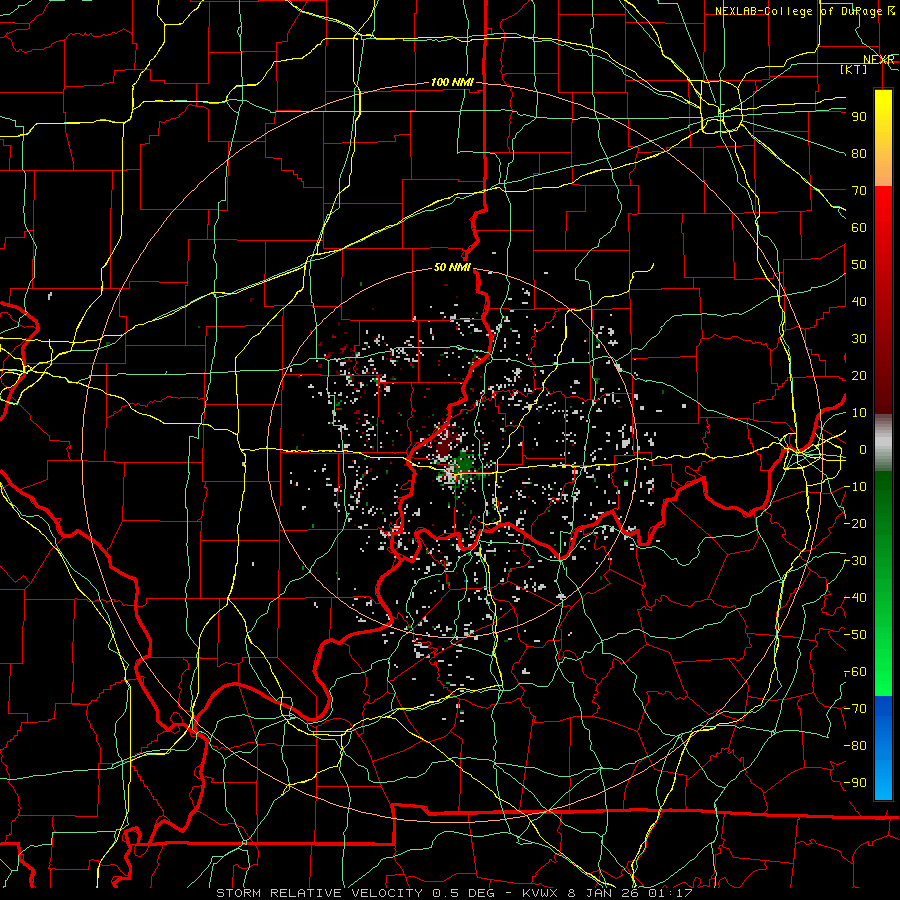Click the 50 NMI range ring label
900x900 pixels.
pos(452,267)
